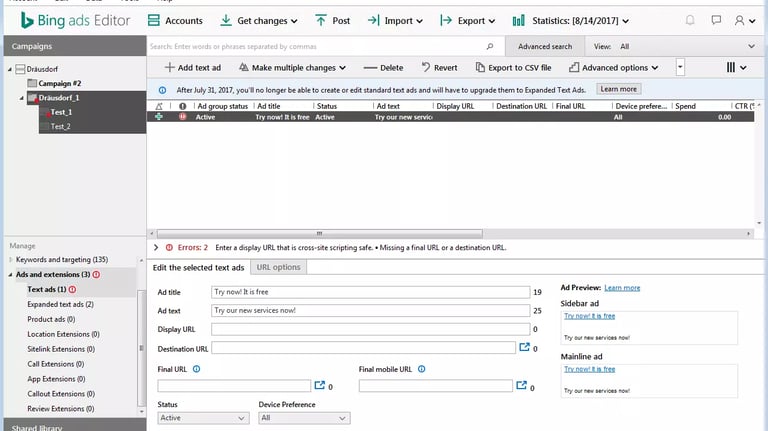
Task: Sort by the error circle column header
Action: [x=182, y=106]
